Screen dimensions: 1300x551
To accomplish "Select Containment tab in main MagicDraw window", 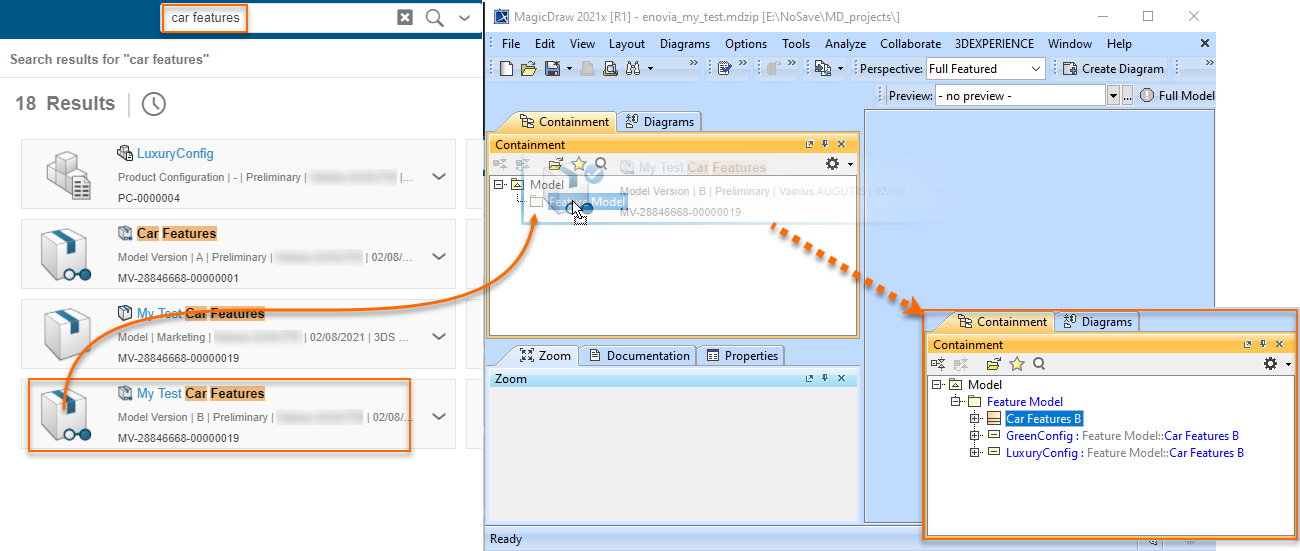I will point(564,121).
